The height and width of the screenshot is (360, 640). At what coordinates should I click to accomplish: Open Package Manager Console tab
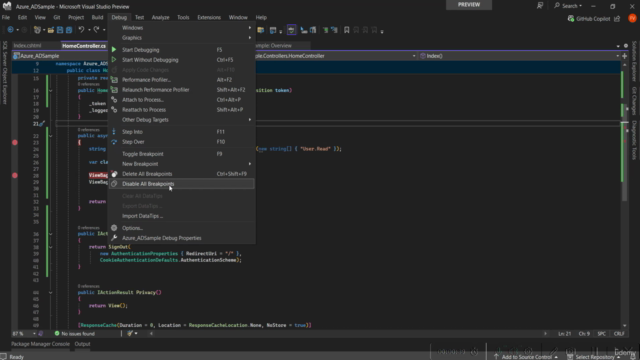[x=40, y=344]
